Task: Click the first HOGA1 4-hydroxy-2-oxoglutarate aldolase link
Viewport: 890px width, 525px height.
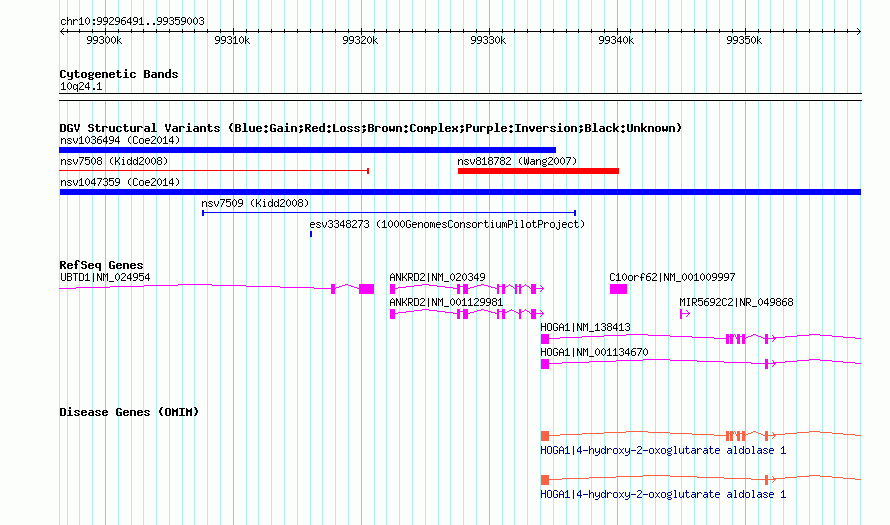Action: click(663, 451)
